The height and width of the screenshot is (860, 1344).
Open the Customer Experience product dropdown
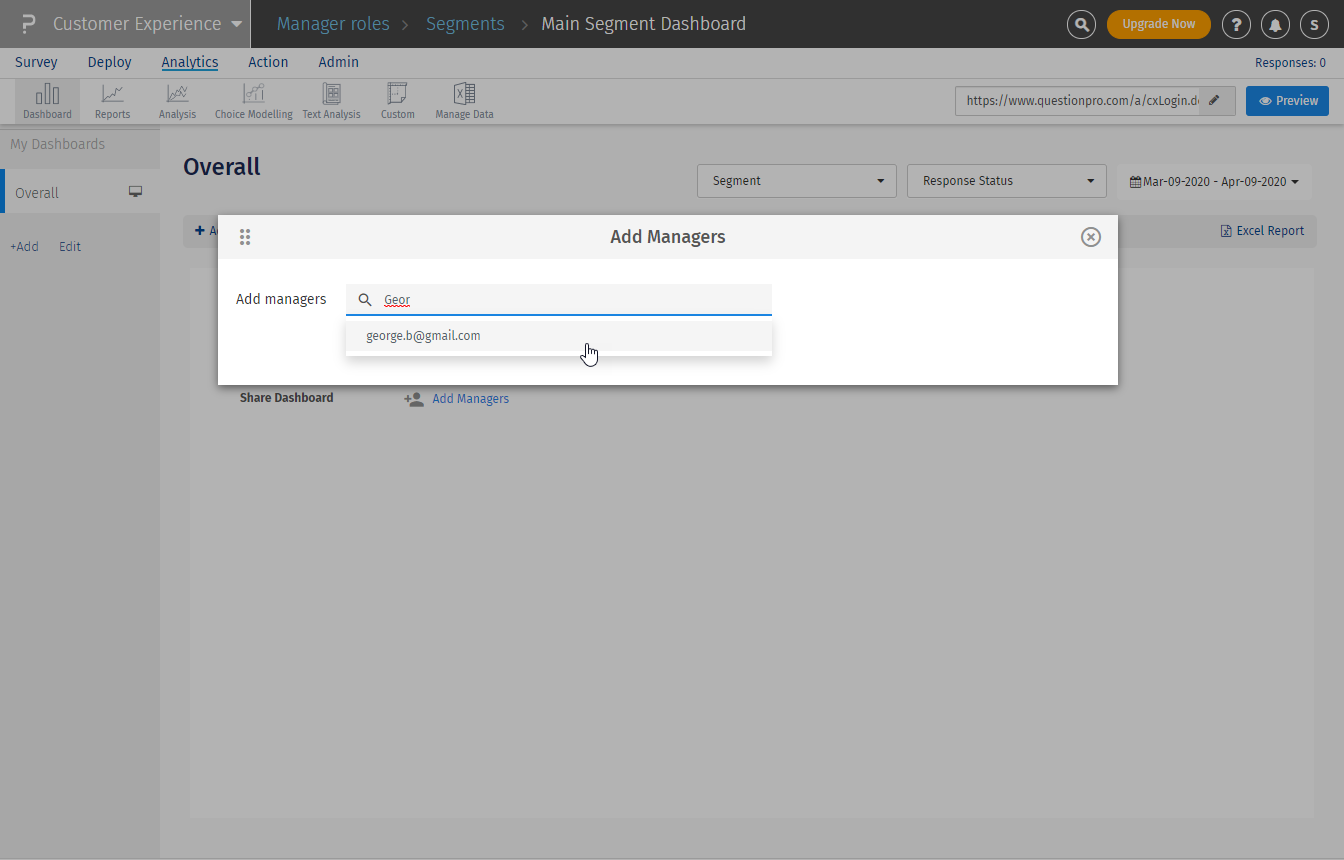click(146, 24)
